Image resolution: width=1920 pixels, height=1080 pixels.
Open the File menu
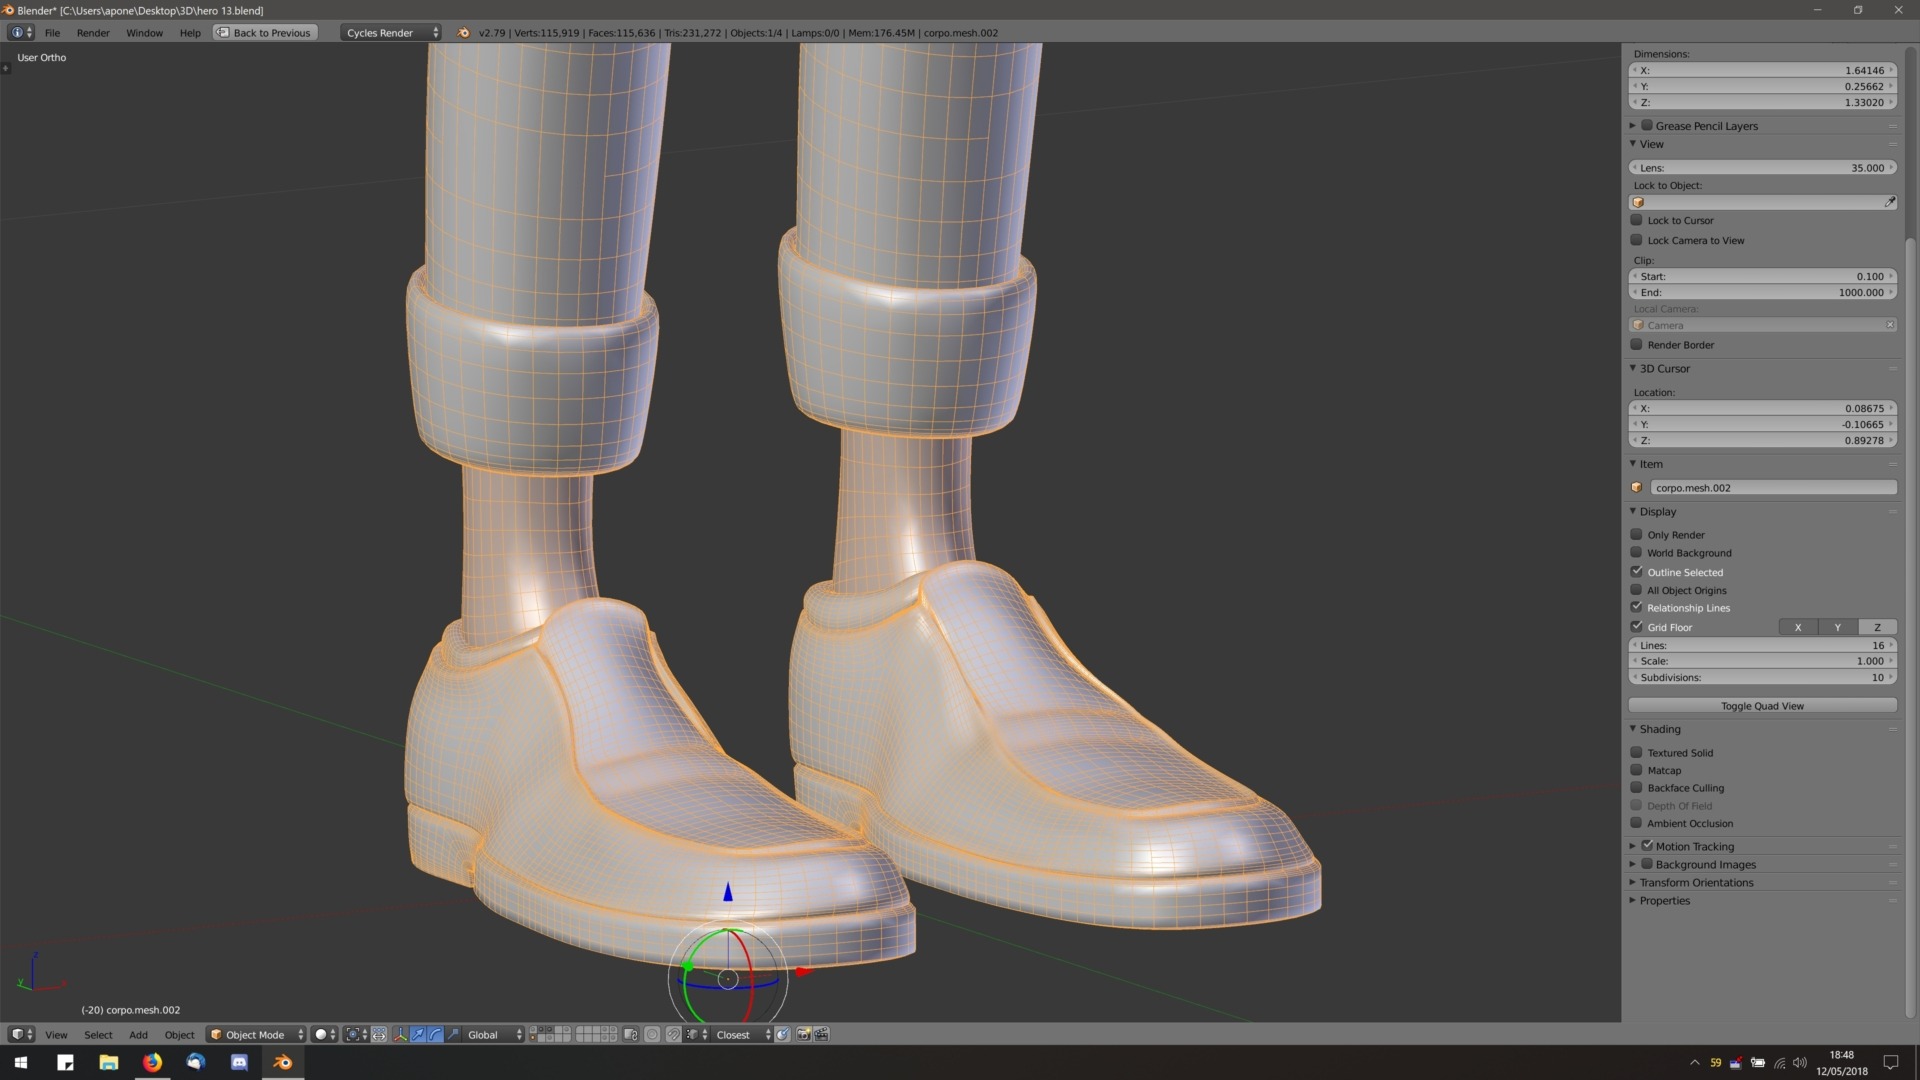pyautogui.click(x=52, y=32)
